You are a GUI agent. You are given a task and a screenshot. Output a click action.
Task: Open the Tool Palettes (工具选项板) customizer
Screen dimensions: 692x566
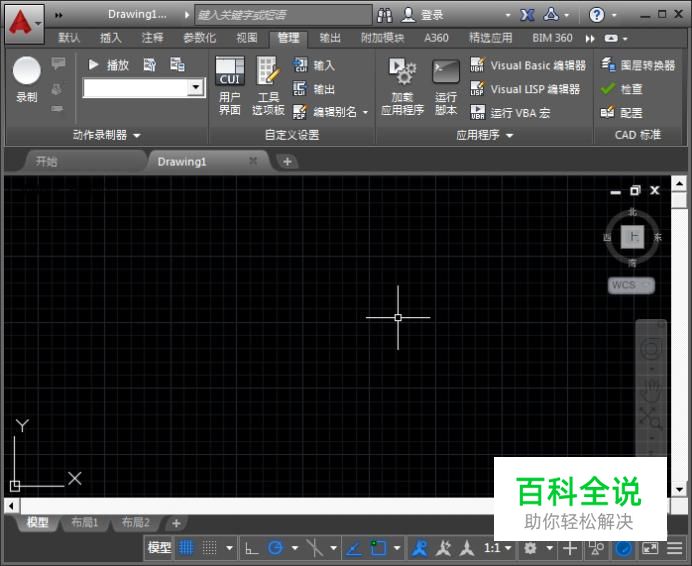pyautogui.click(x=268, y=85)
